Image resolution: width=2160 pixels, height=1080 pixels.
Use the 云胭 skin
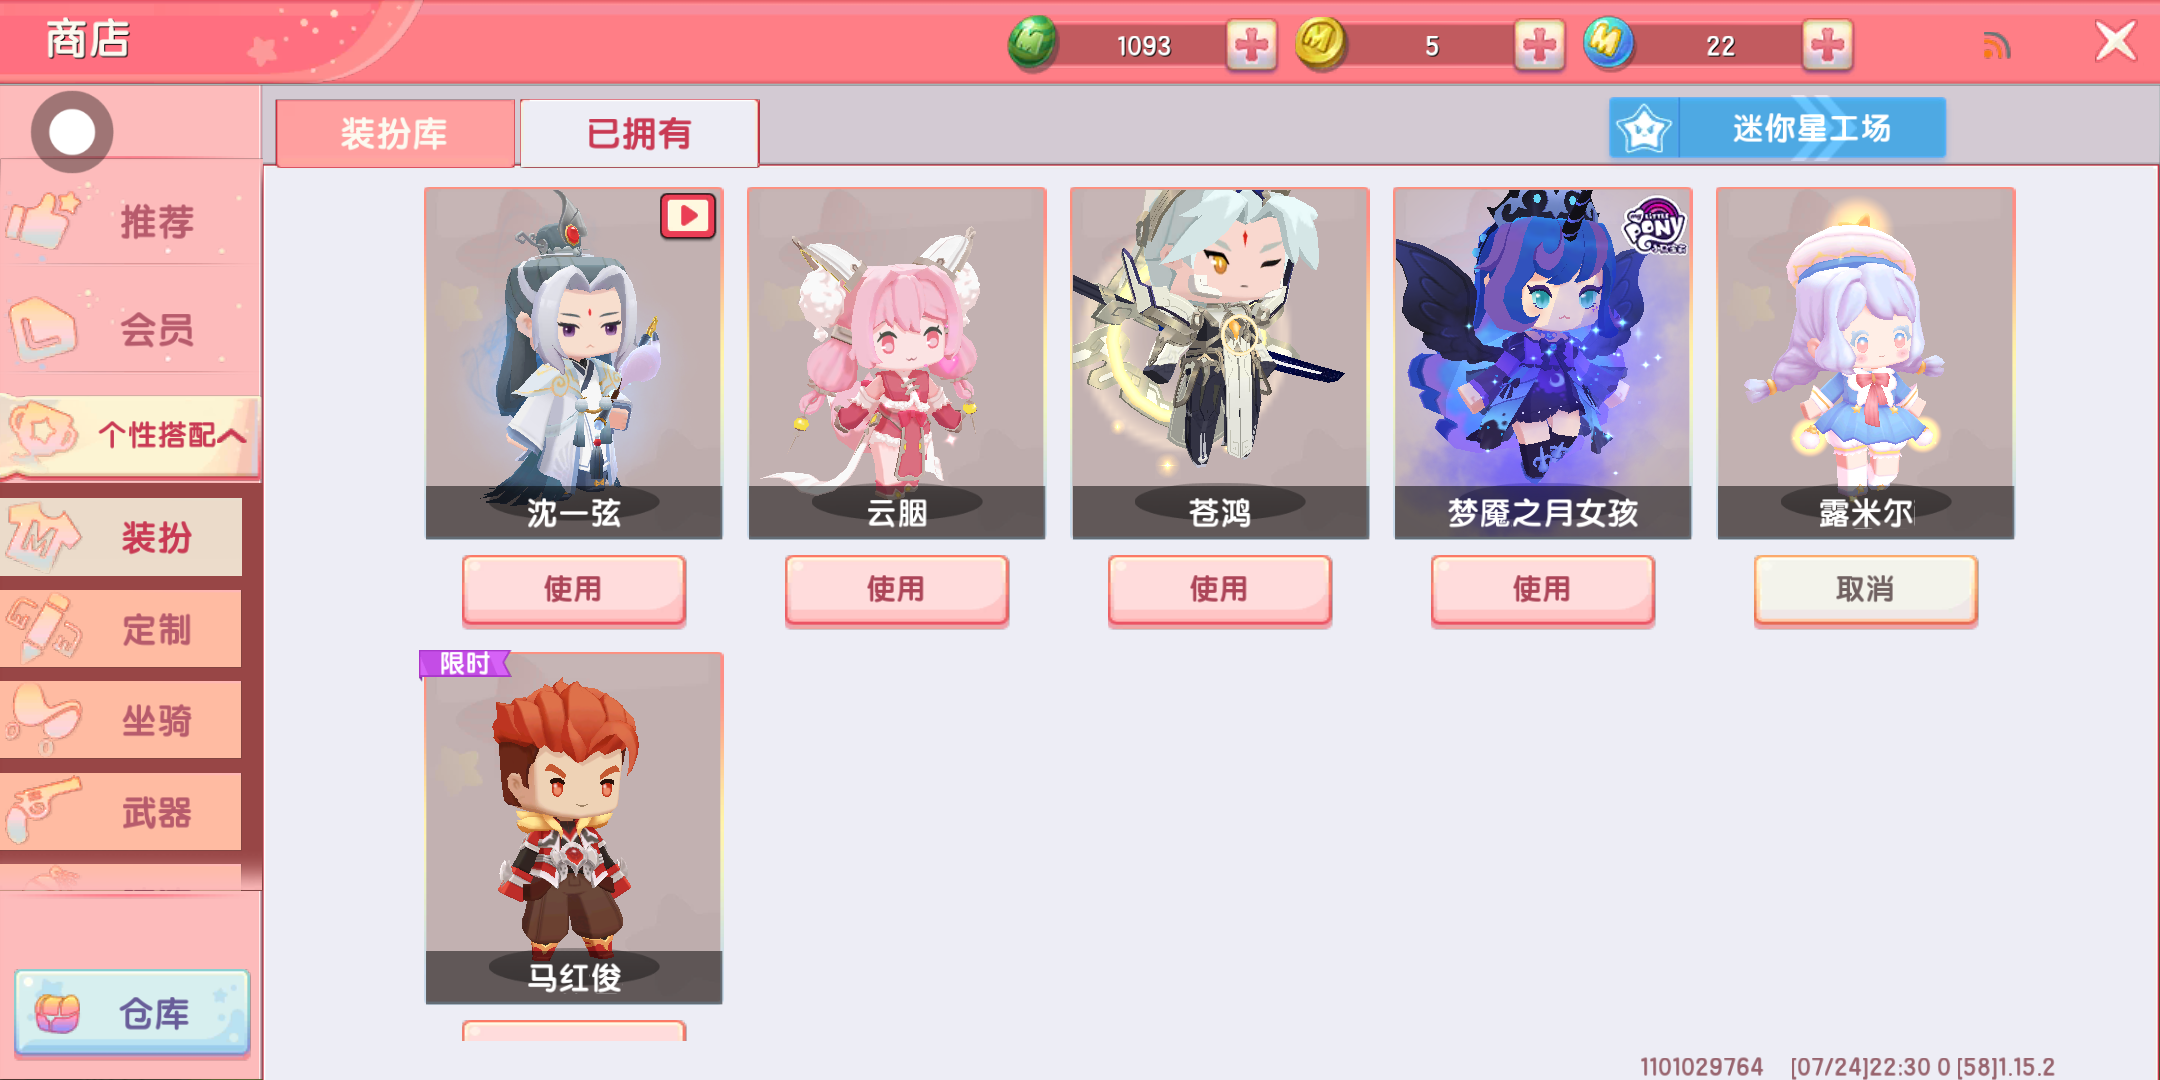(896, 590)
